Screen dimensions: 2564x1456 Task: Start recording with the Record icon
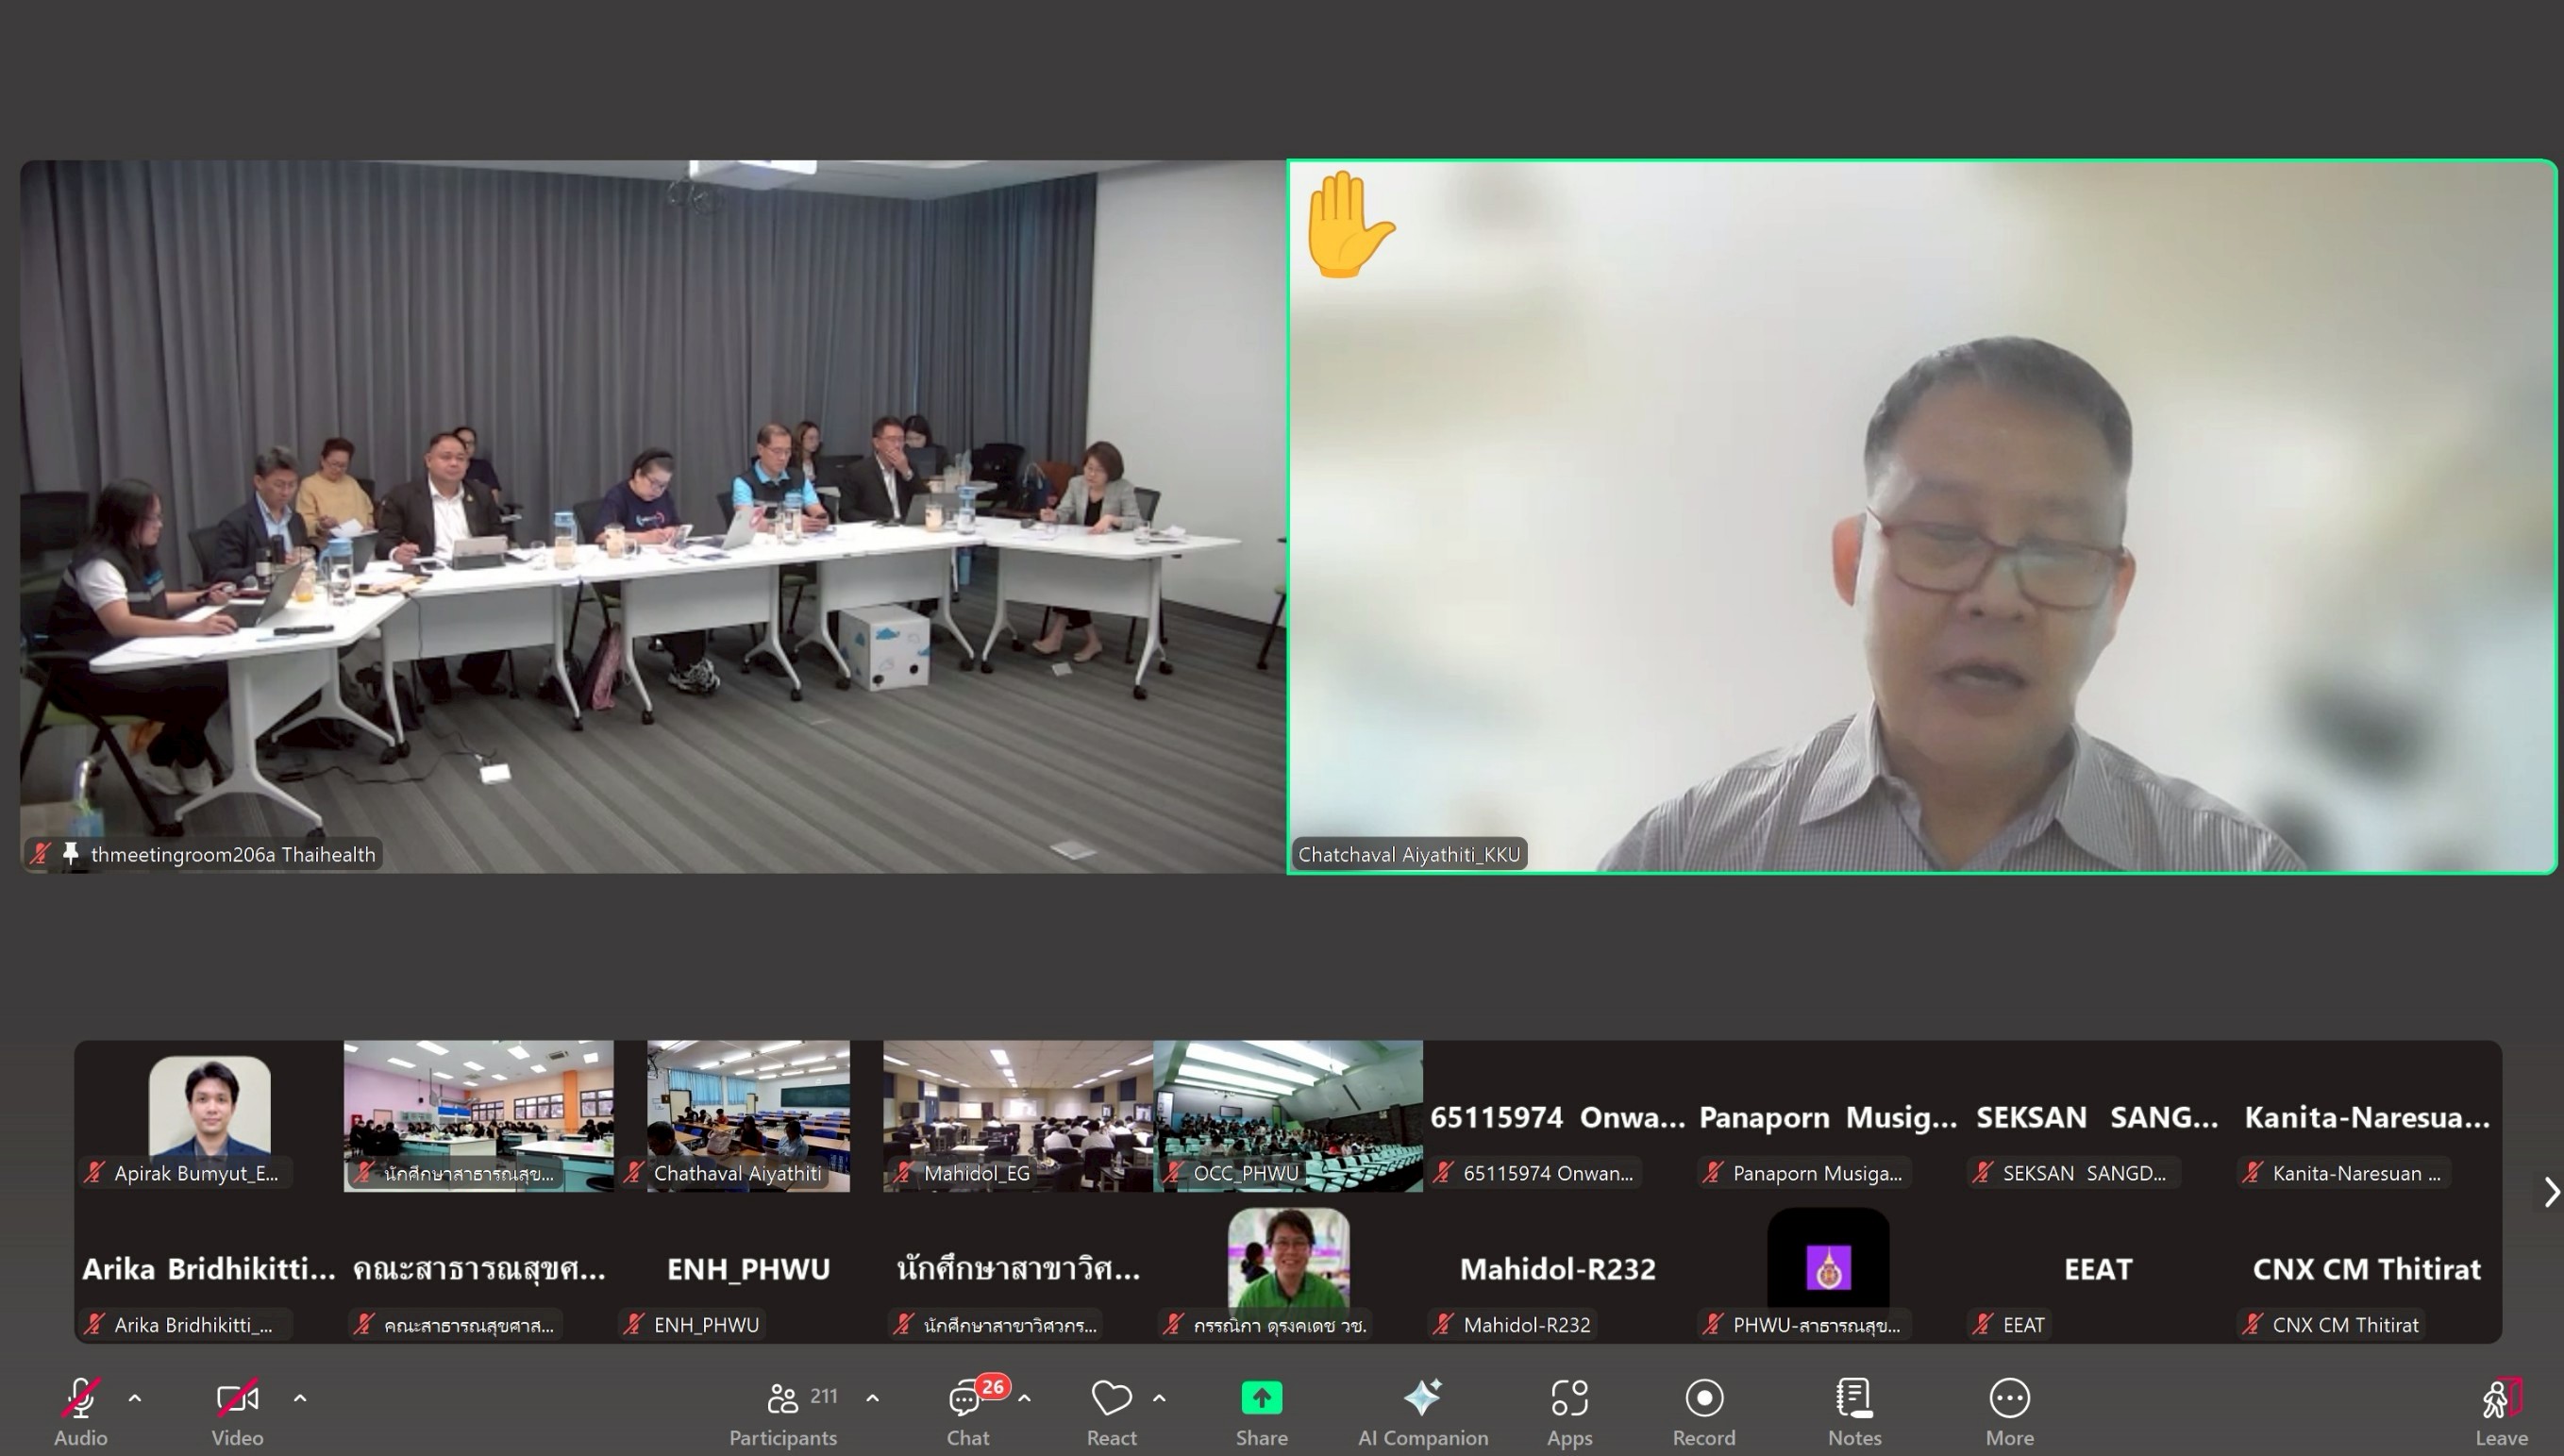tap(1704, 1398)
